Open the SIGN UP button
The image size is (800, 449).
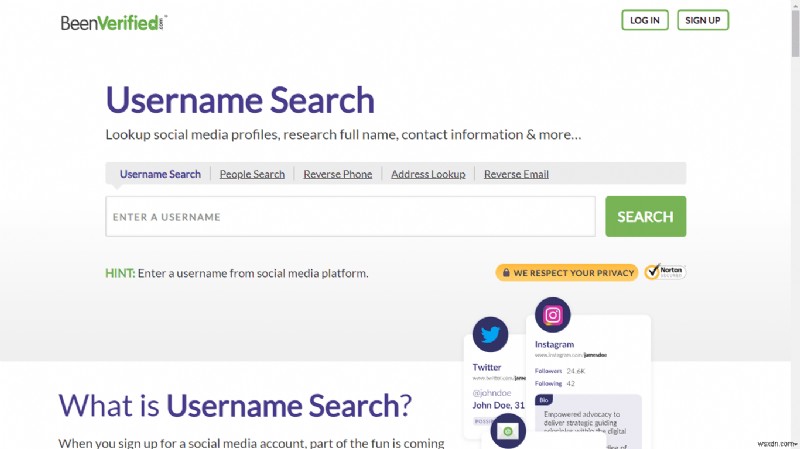click(703, 20)
